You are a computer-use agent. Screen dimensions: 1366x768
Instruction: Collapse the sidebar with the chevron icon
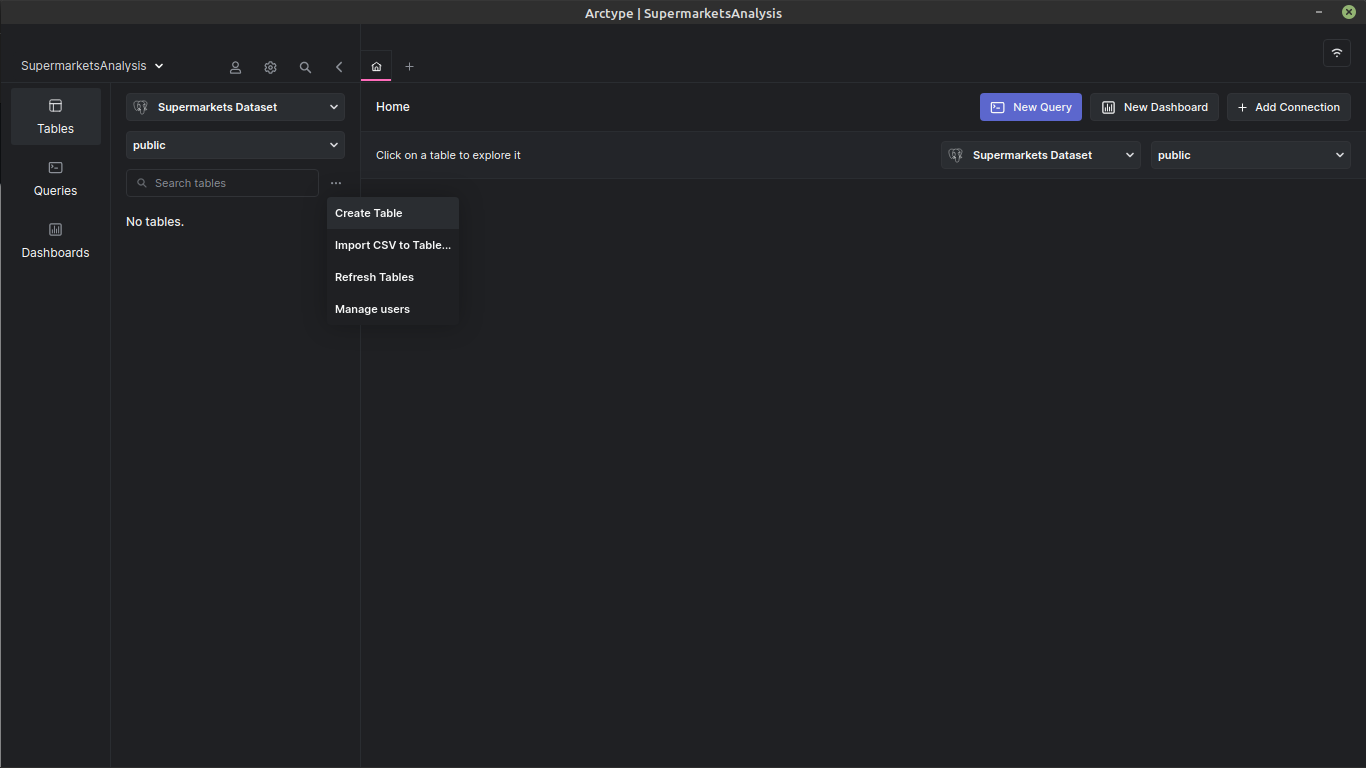click(x=339, y=67)
